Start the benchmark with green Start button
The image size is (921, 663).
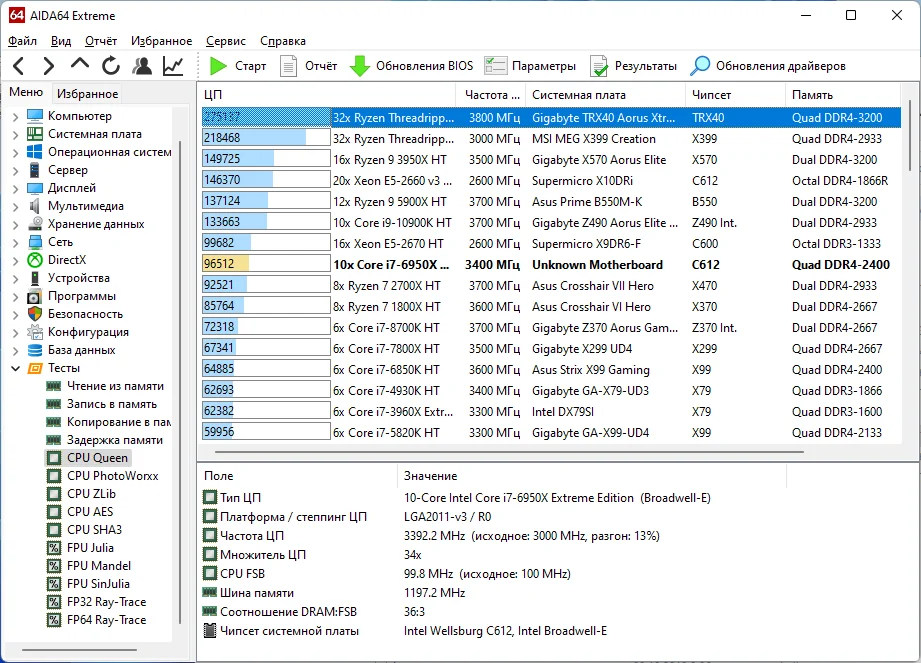pyautogui.click(x=238, y=66)
